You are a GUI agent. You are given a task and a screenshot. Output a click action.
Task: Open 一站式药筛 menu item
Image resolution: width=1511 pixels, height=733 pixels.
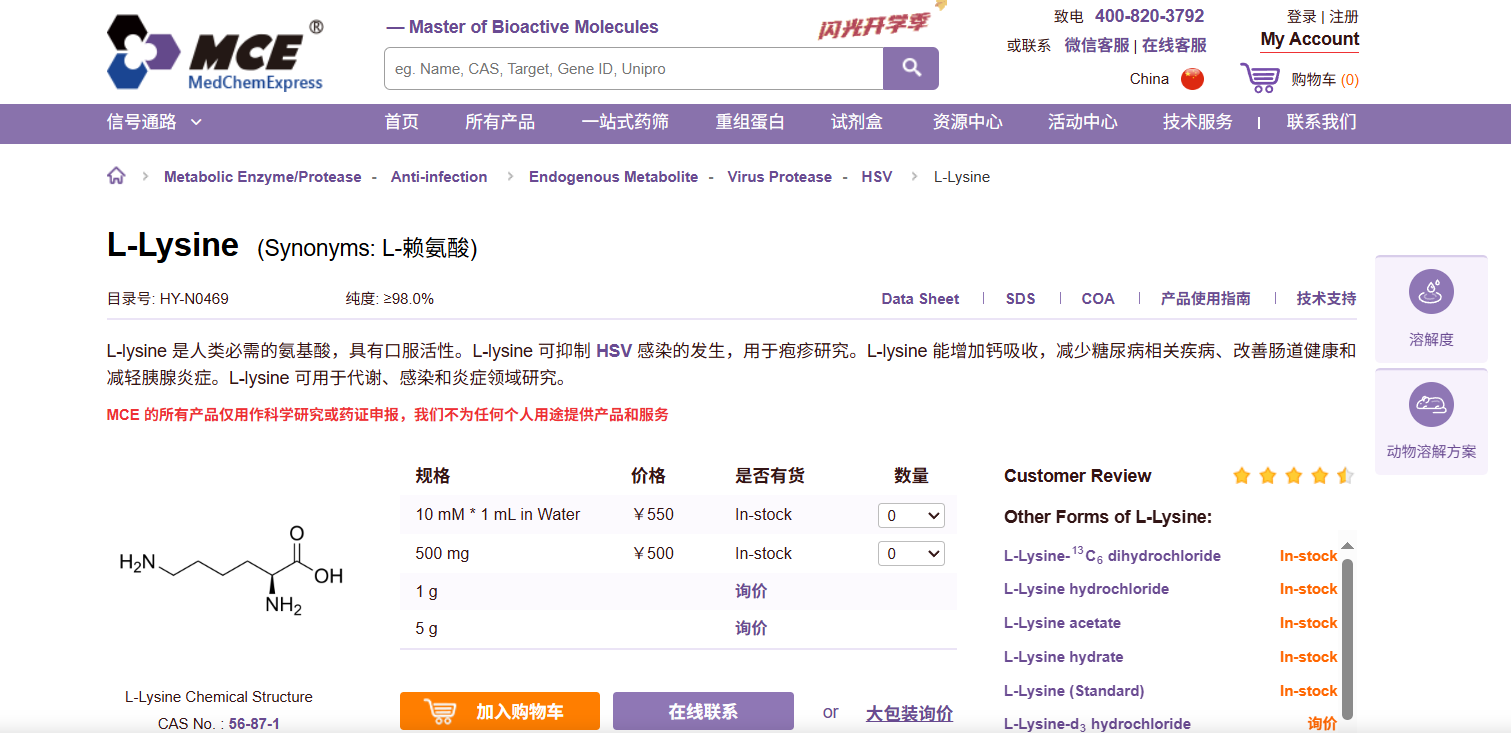pyautogui.click(x=626, y=122)
